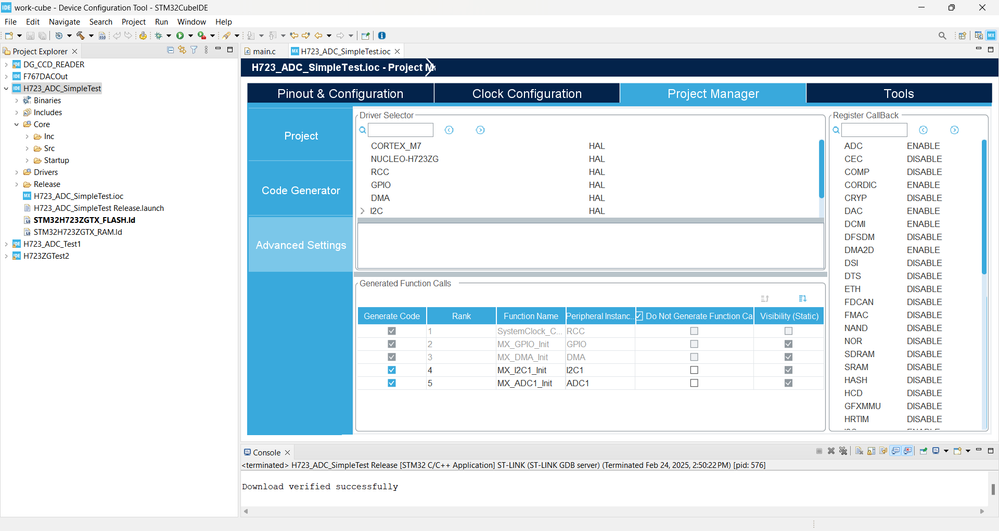999x531 pixels.
Task: Click the New project toolbar icon
Action: [9, 36]
